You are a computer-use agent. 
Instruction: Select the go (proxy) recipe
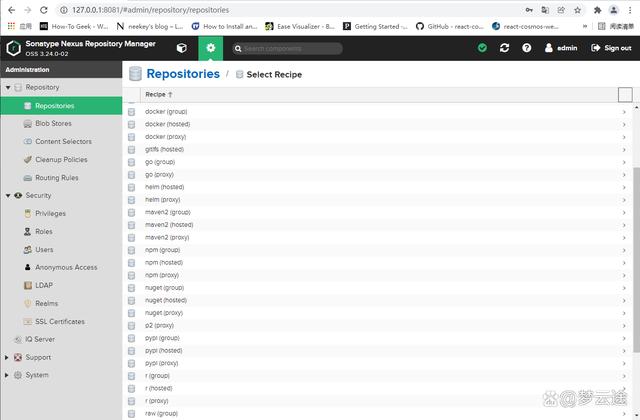[378, 175]
